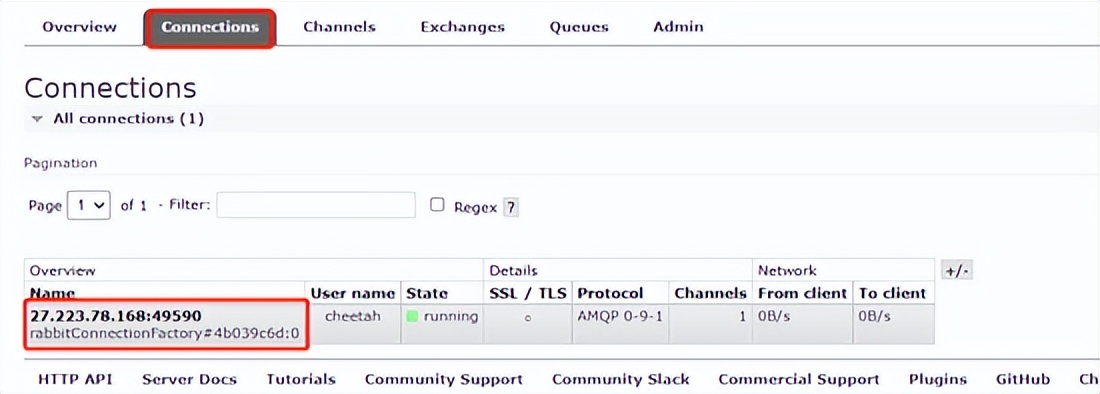Open the Tutorials link

301,379
